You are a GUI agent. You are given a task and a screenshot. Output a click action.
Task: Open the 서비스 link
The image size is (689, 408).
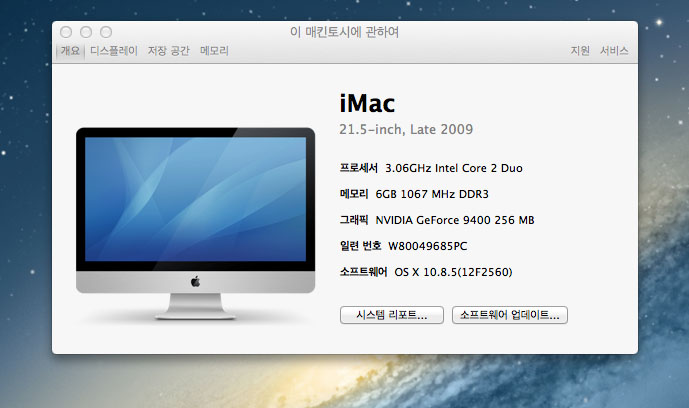click(x=614, y=50)
